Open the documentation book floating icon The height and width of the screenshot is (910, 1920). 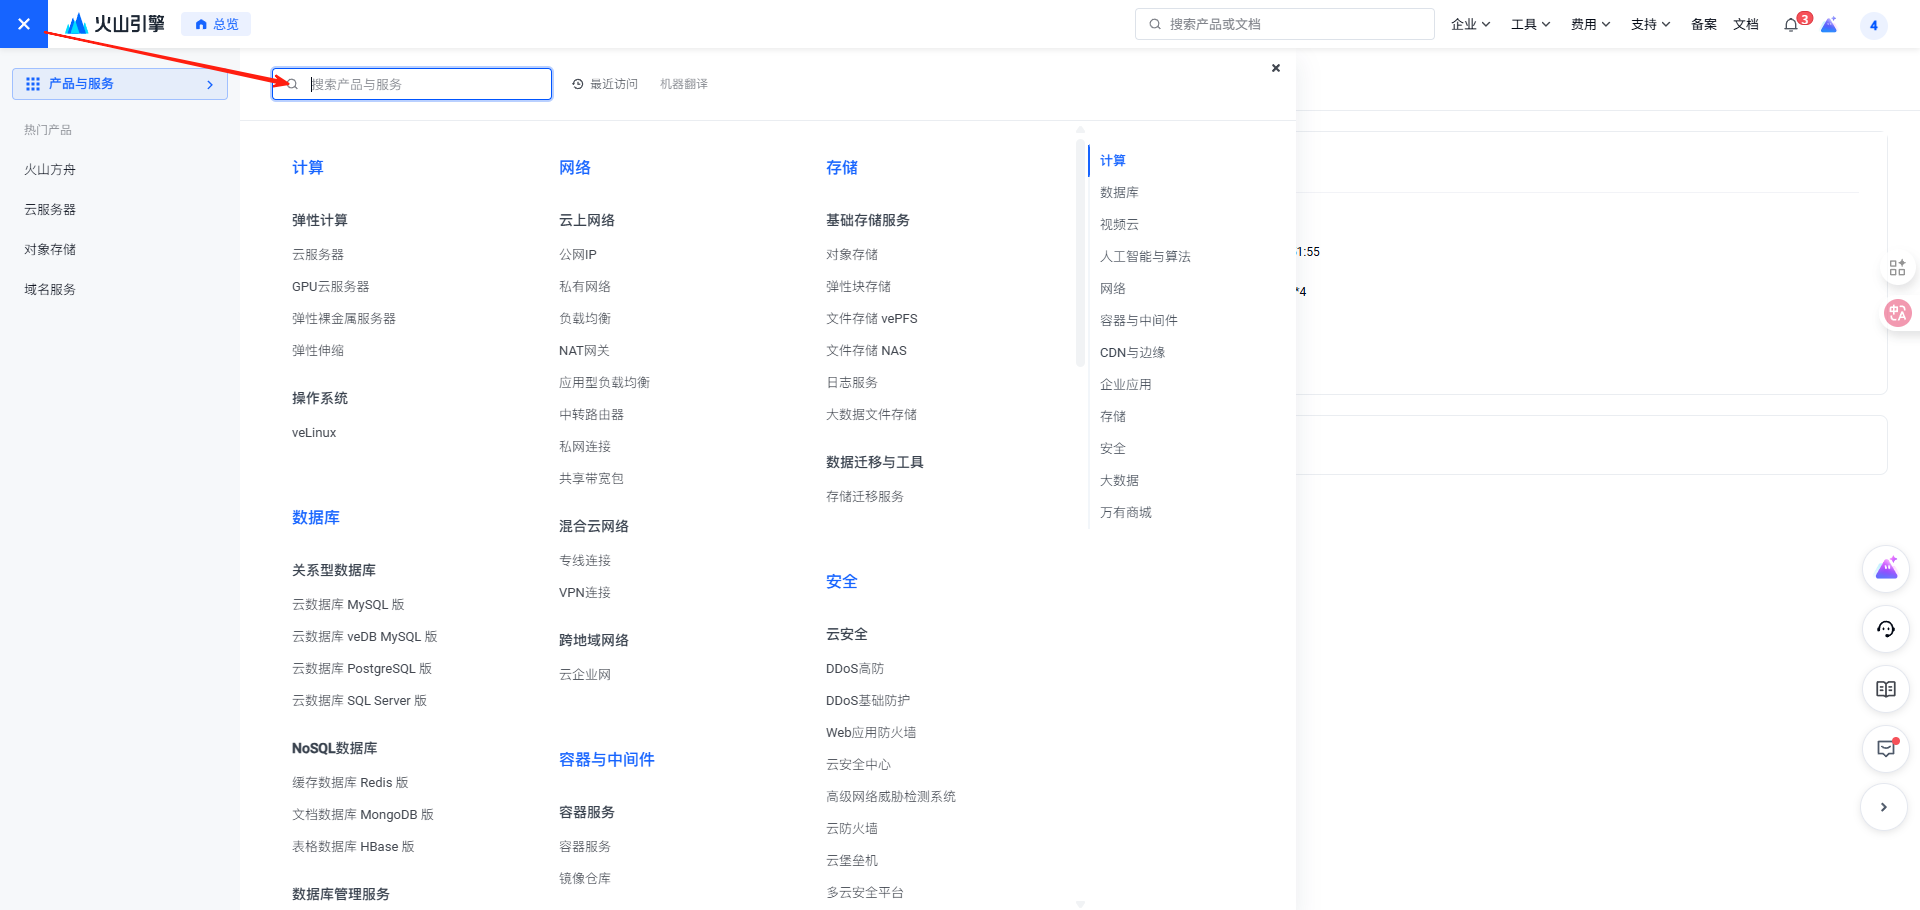(x=1886, y=689)
